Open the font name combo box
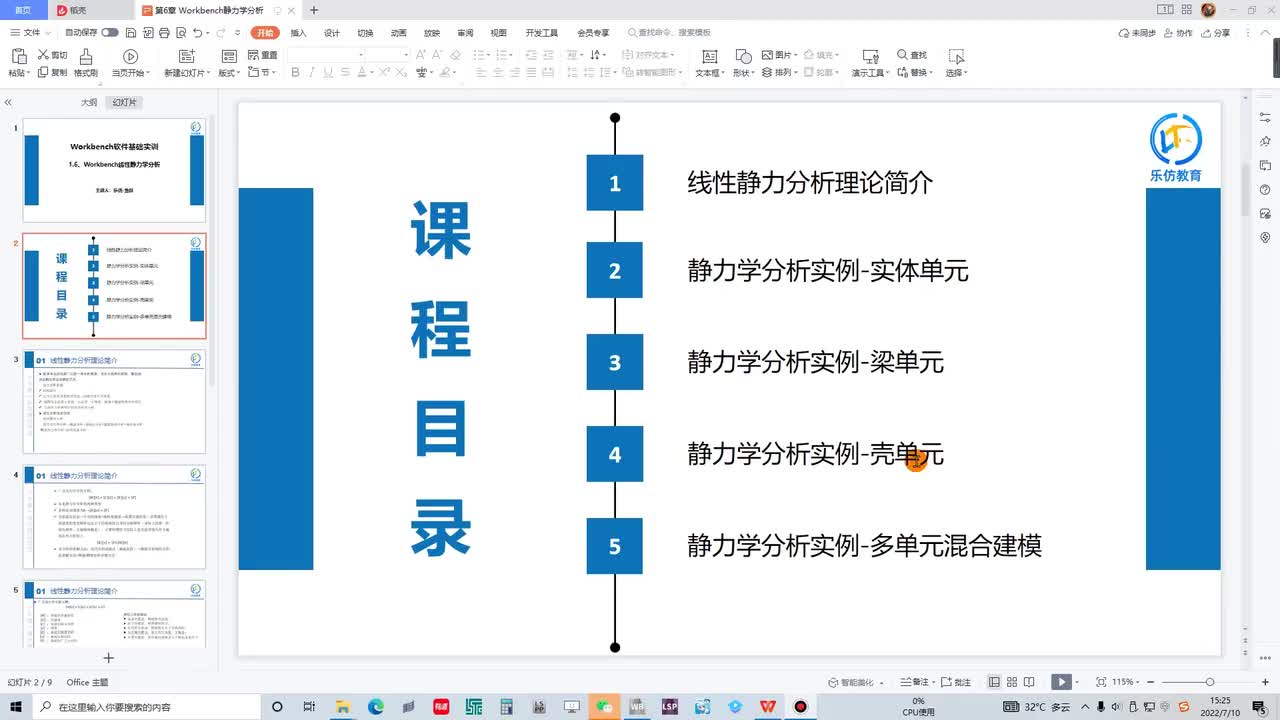The image size is (1280, 720). point(323,55)
